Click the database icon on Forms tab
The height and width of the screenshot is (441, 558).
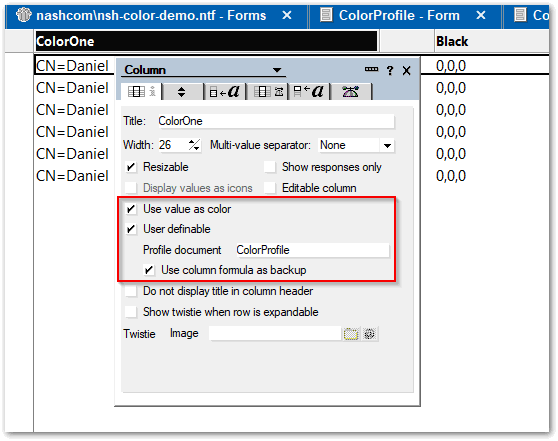tap(23, 15)
